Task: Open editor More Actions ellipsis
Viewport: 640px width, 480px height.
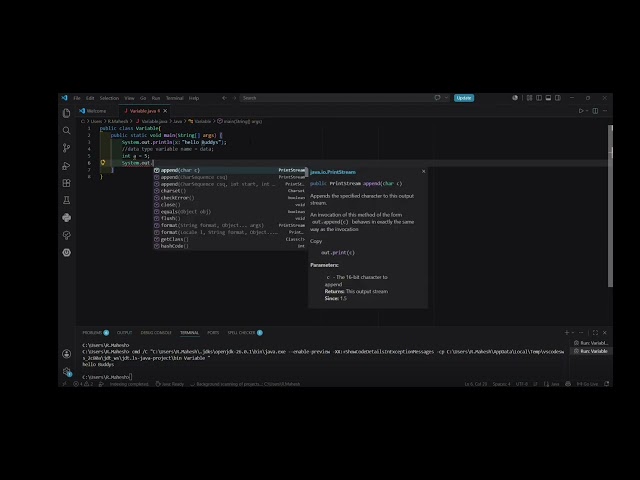Action: (x=605, y=111)
